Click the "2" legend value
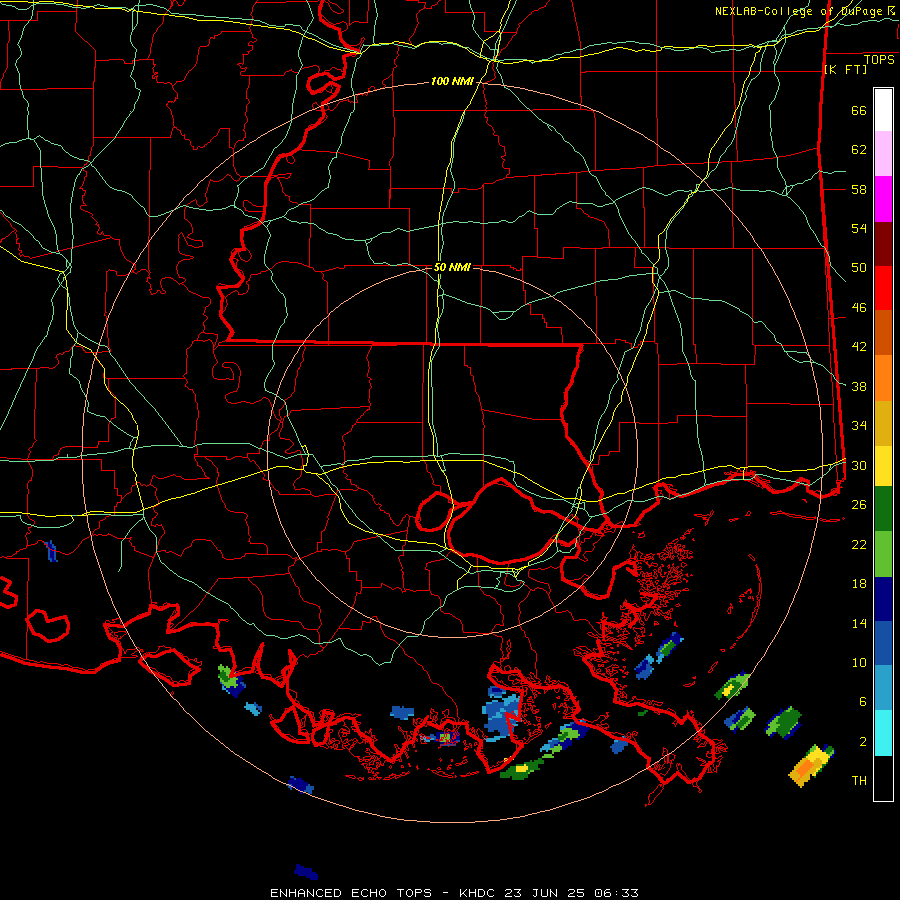Image resolution: width=900 pixels, height=900 pixels. coord(862,742)
